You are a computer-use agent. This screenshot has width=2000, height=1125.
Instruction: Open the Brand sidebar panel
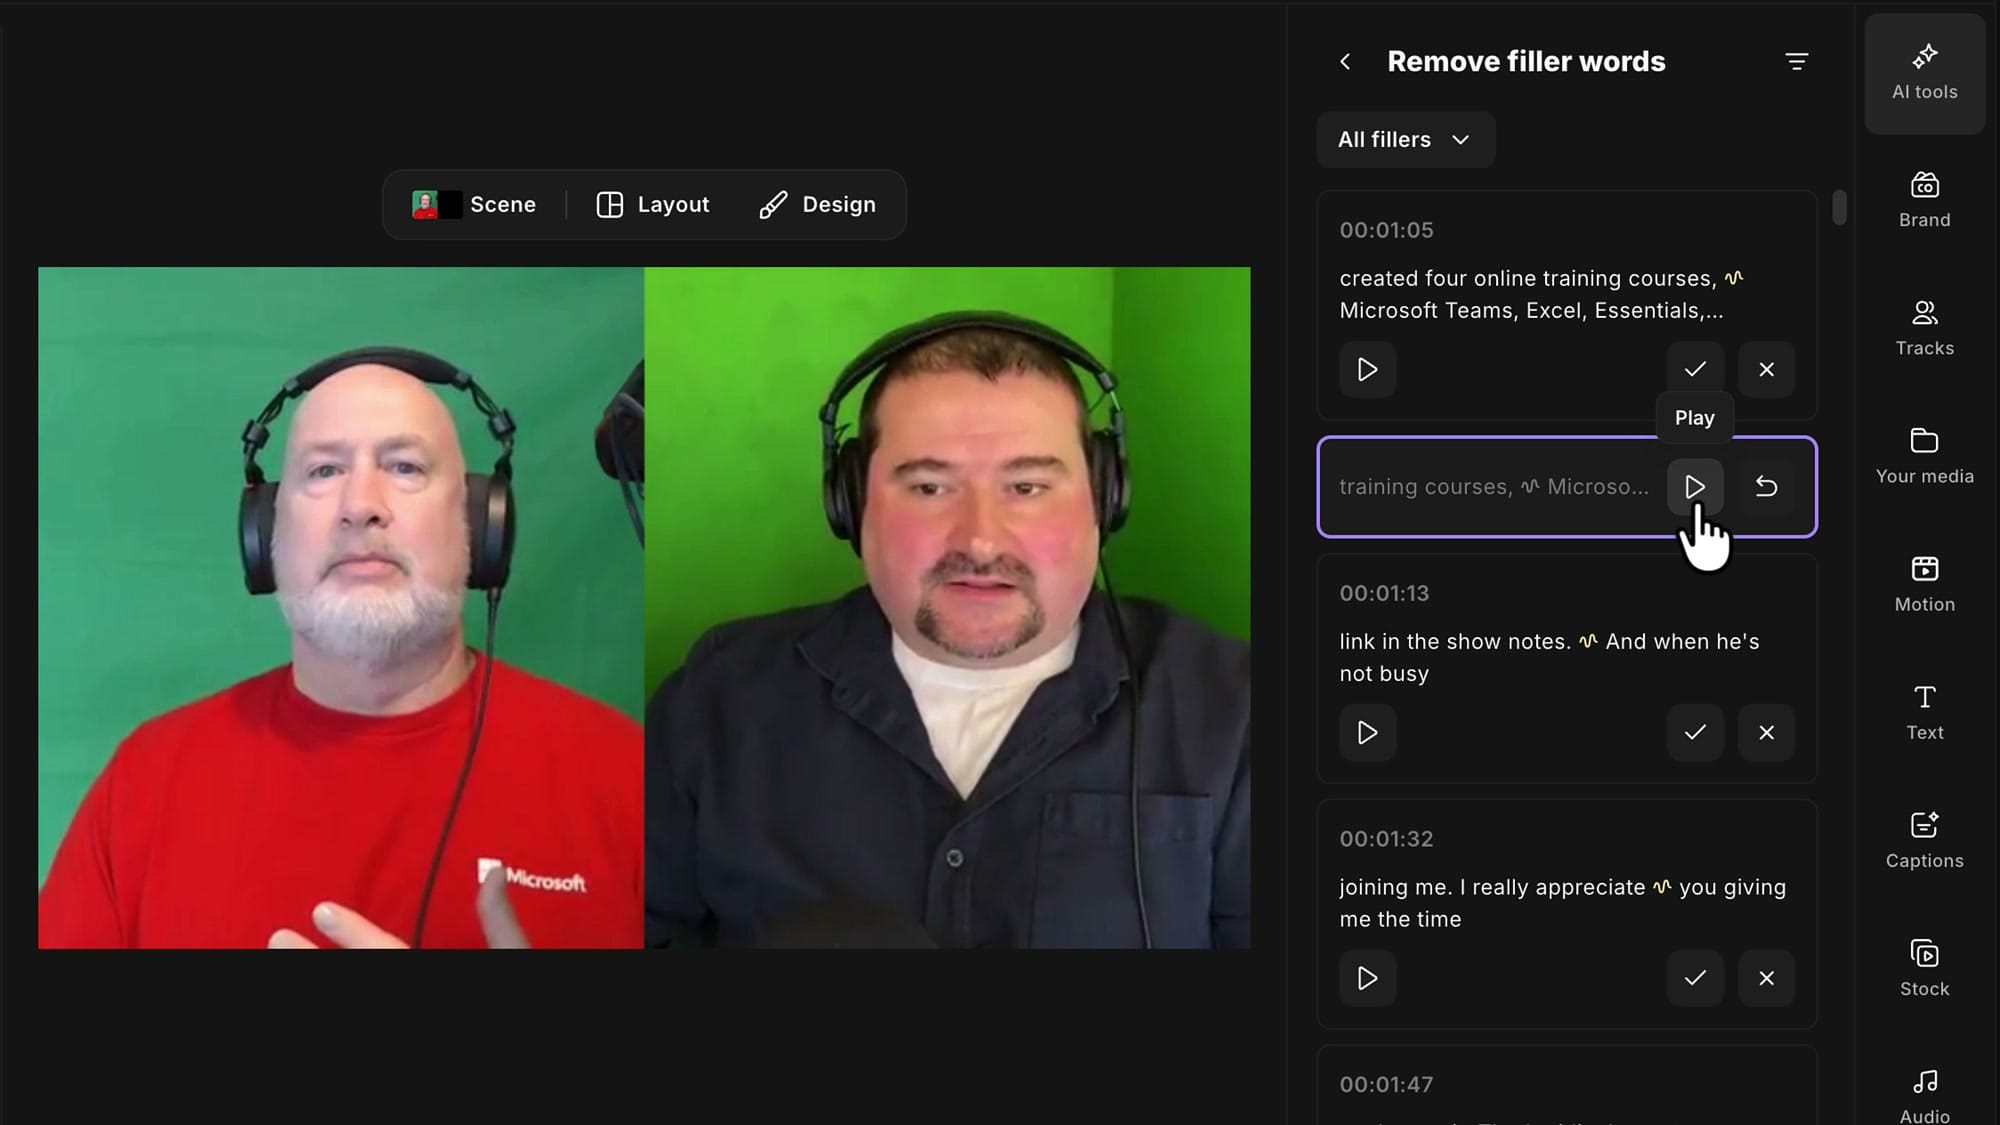click(x=1924, y=200)
